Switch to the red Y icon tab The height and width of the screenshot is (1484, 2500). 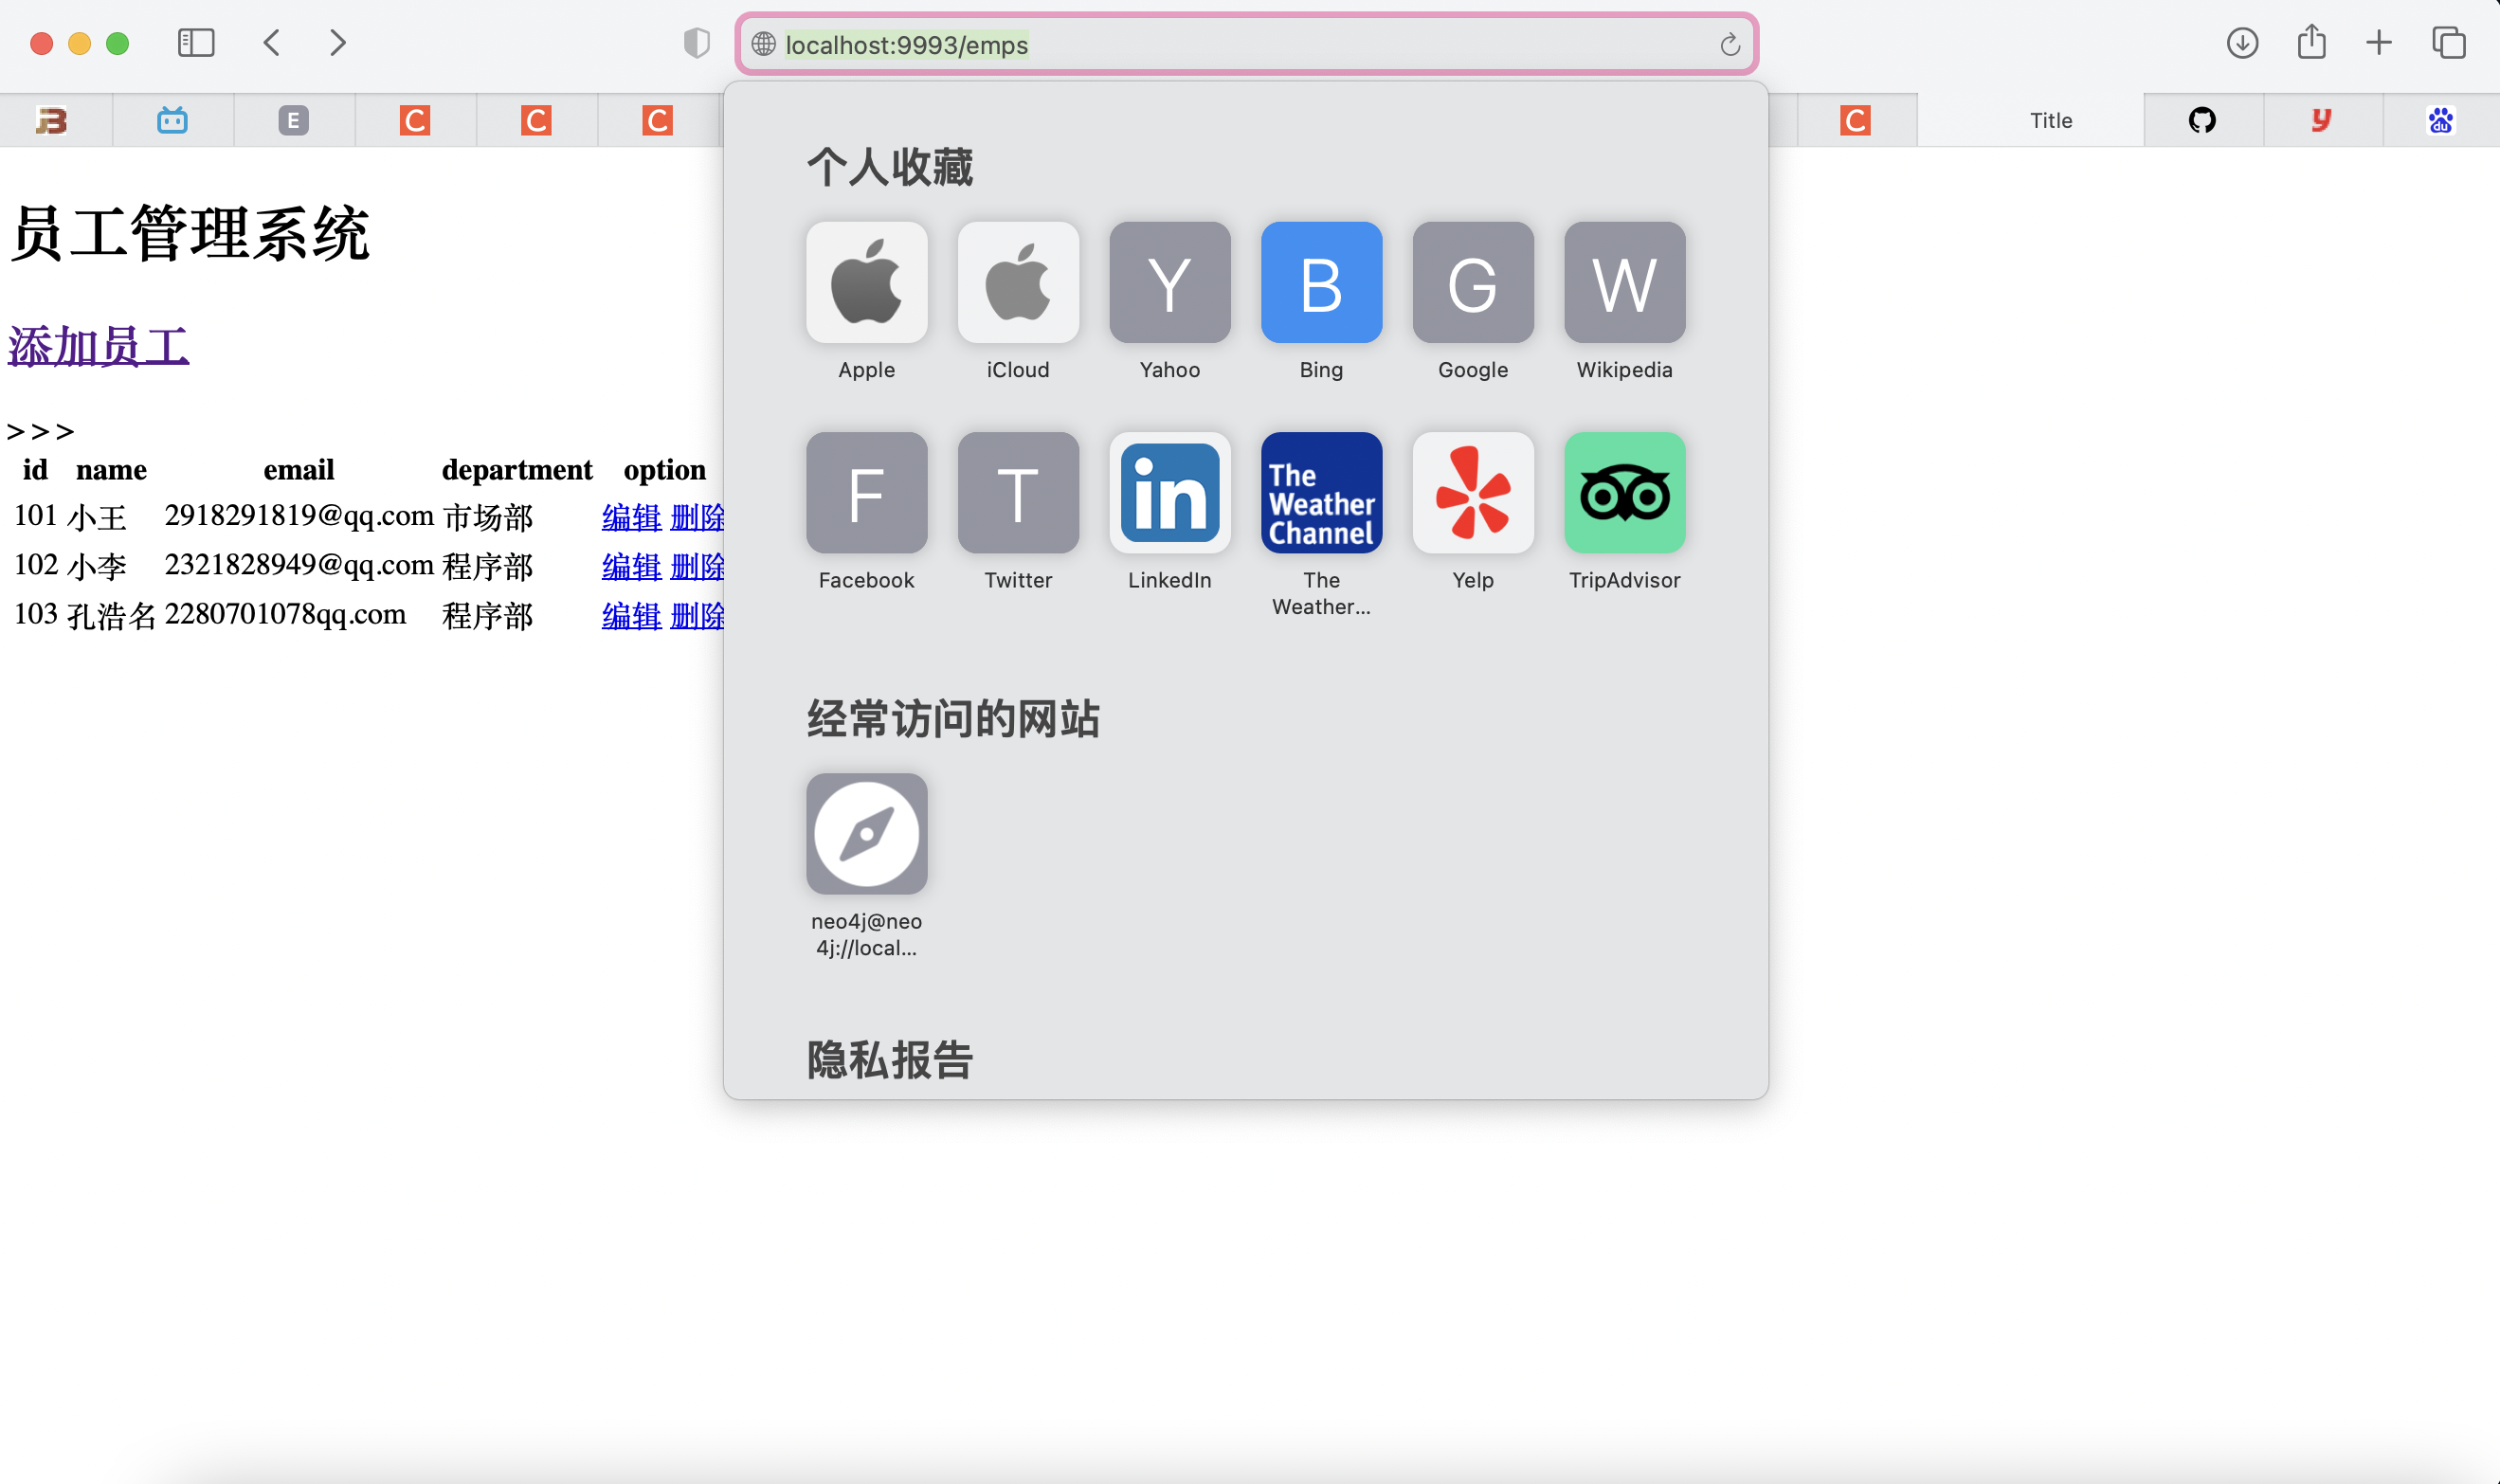(x=2321, y=120)
